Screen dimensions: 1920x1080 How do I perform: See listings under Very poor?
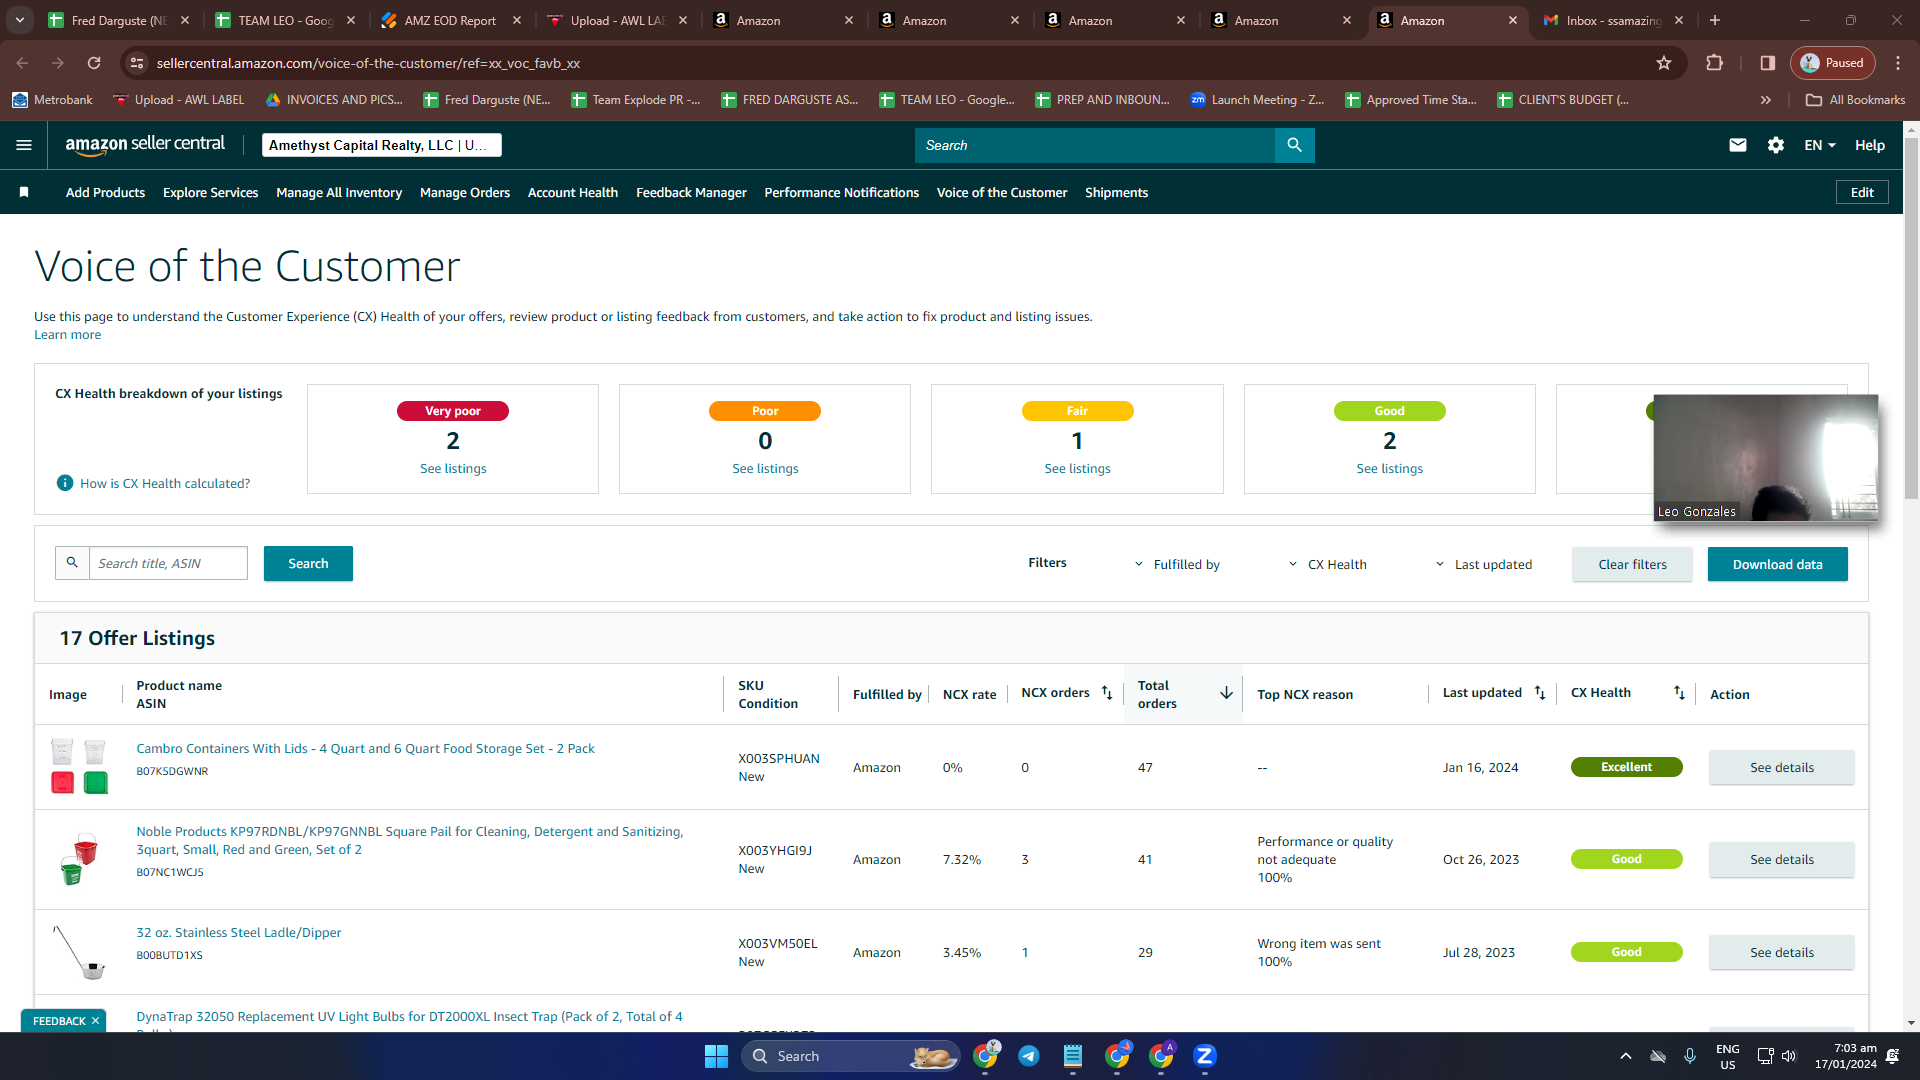click(x=453, y=468)
